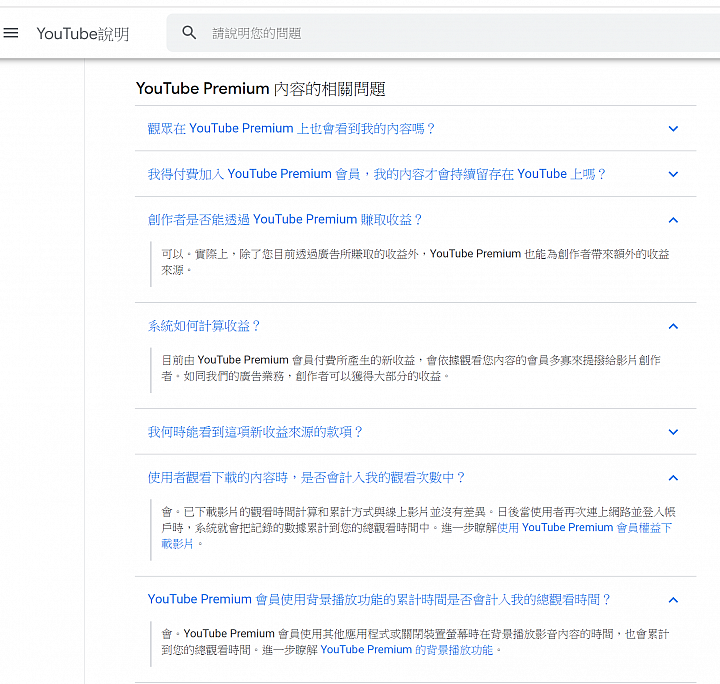720x684 pixels.
Task: Click up chevron beside 創作者是否能透過 question
Action: [x=673, y=220]
